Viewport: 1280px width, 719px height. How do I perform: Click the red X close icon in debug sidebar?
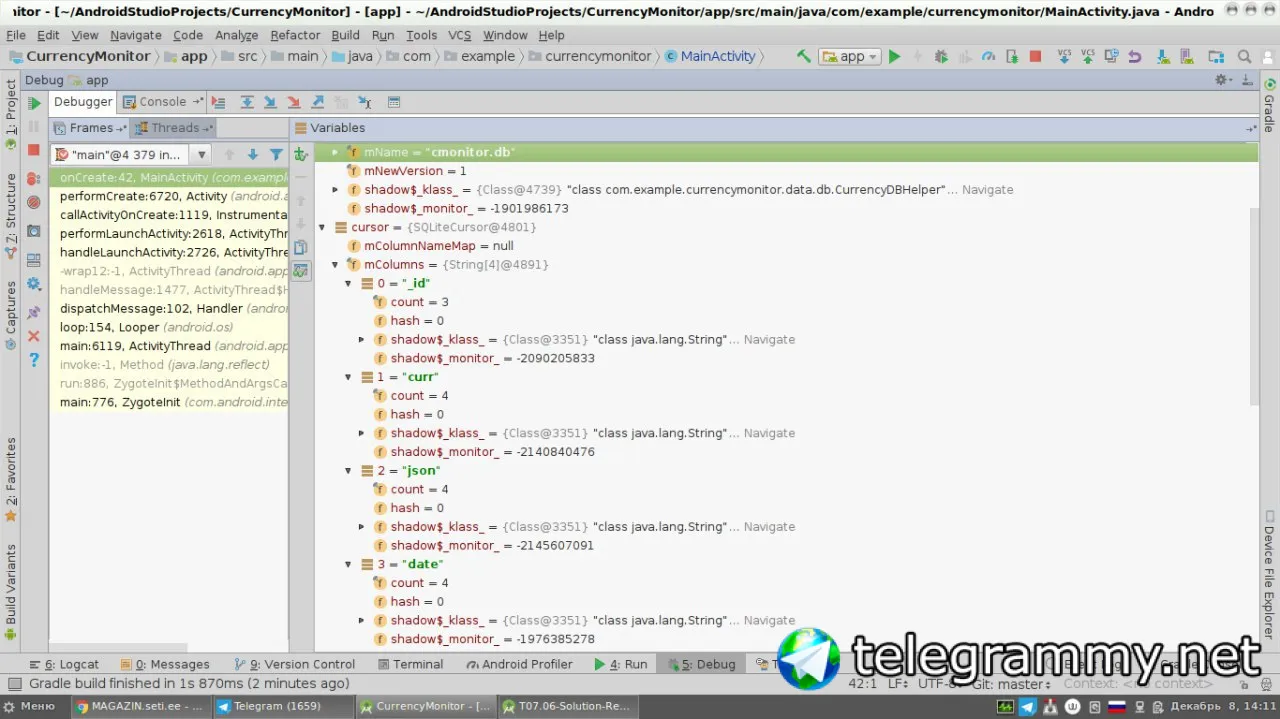[34, 336]
